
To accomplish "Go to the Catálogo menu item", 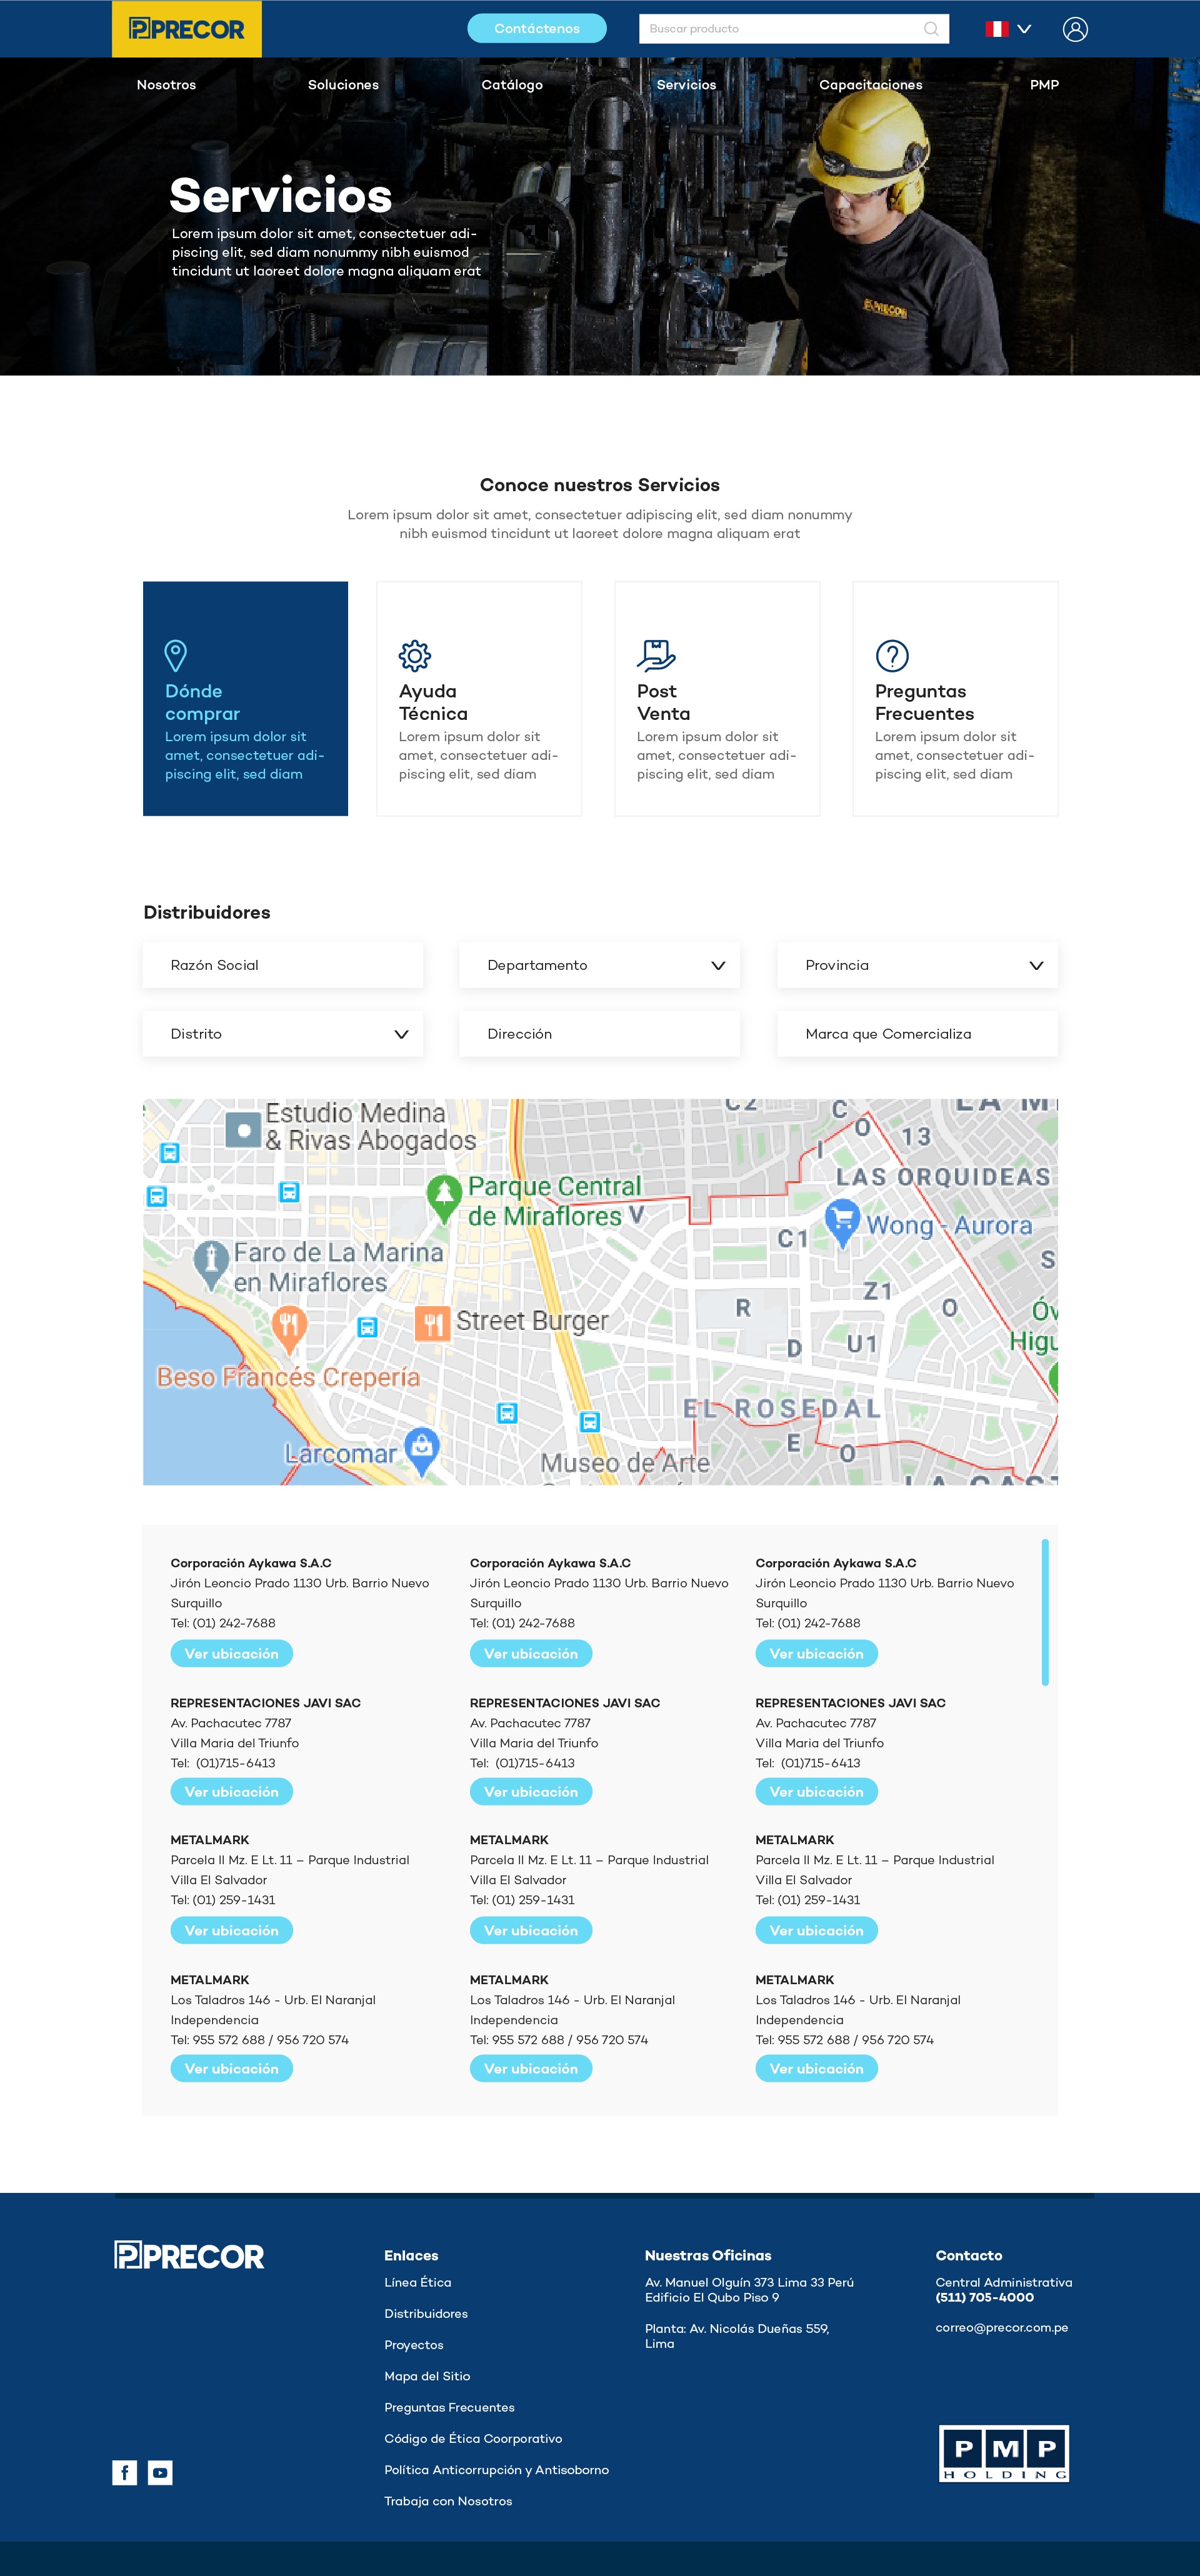I will click(512, 85).
